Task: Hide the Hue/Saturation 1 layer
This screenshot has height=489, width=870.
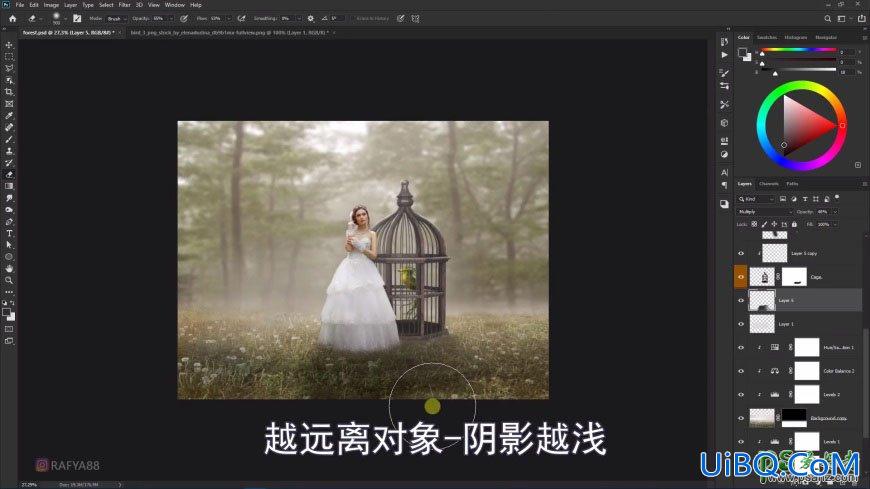Action: pyautogui.click(x=741, y=347)
